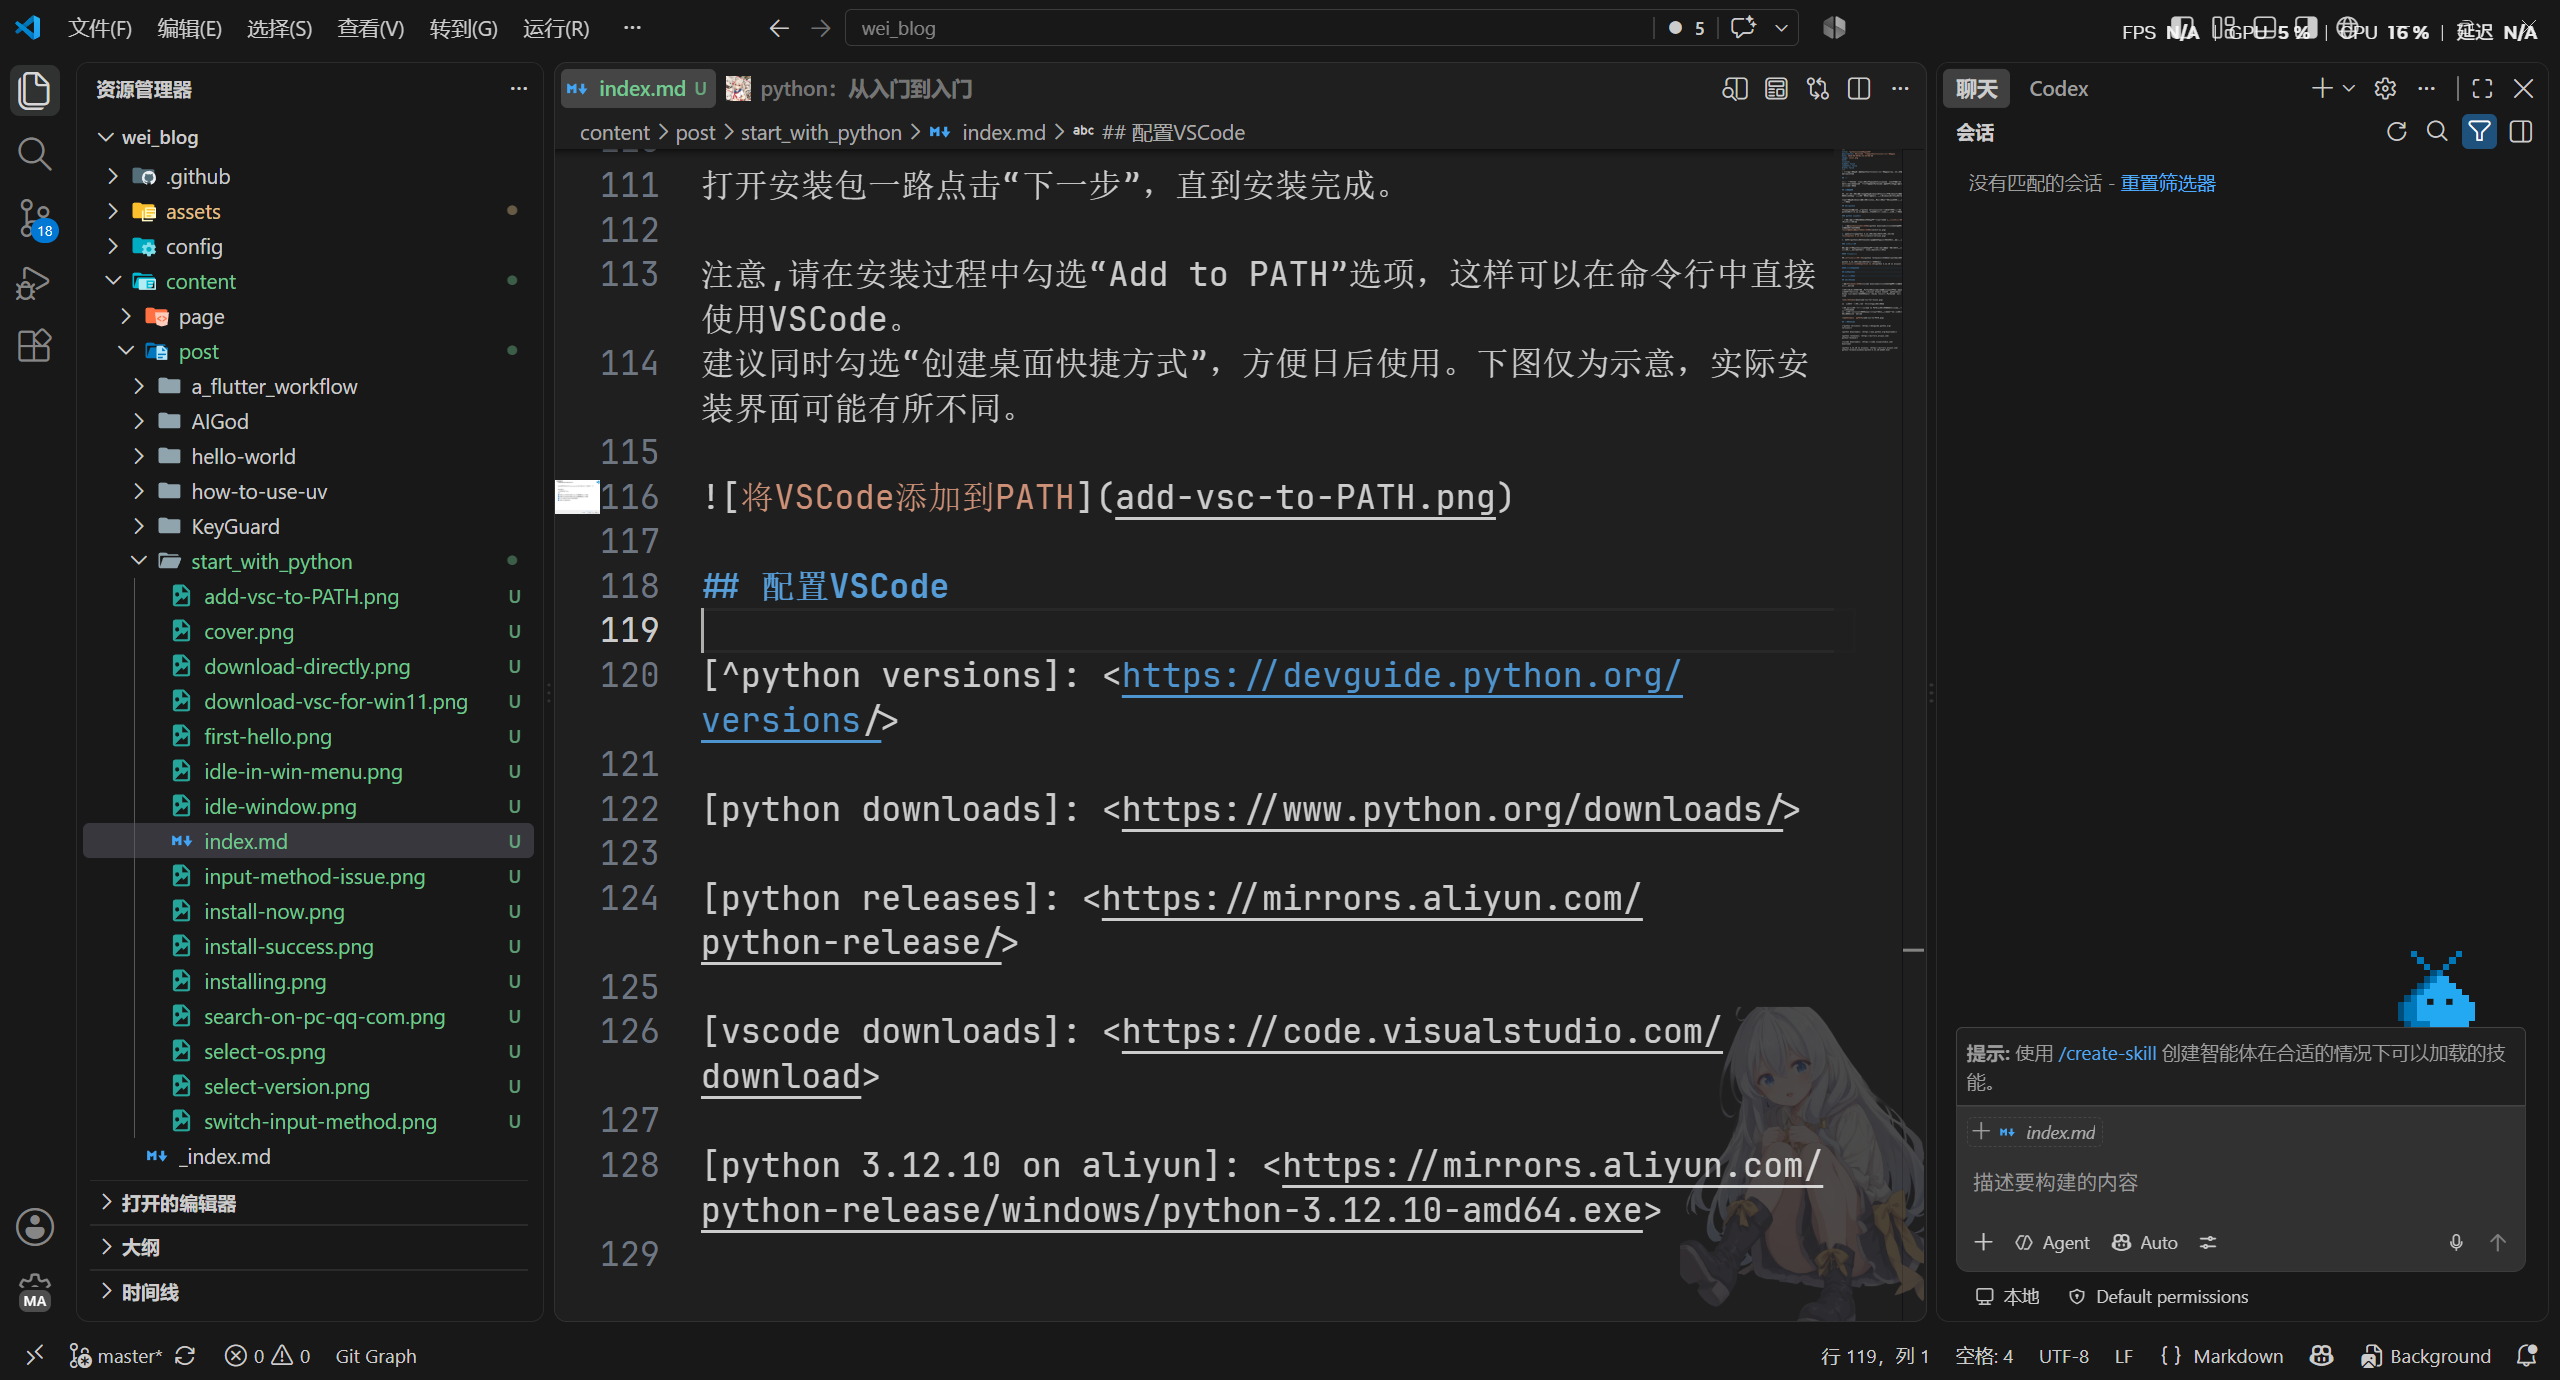Open chat panel settings gear
The image size is (2560, 1380).
click(x=2385, y=89)
